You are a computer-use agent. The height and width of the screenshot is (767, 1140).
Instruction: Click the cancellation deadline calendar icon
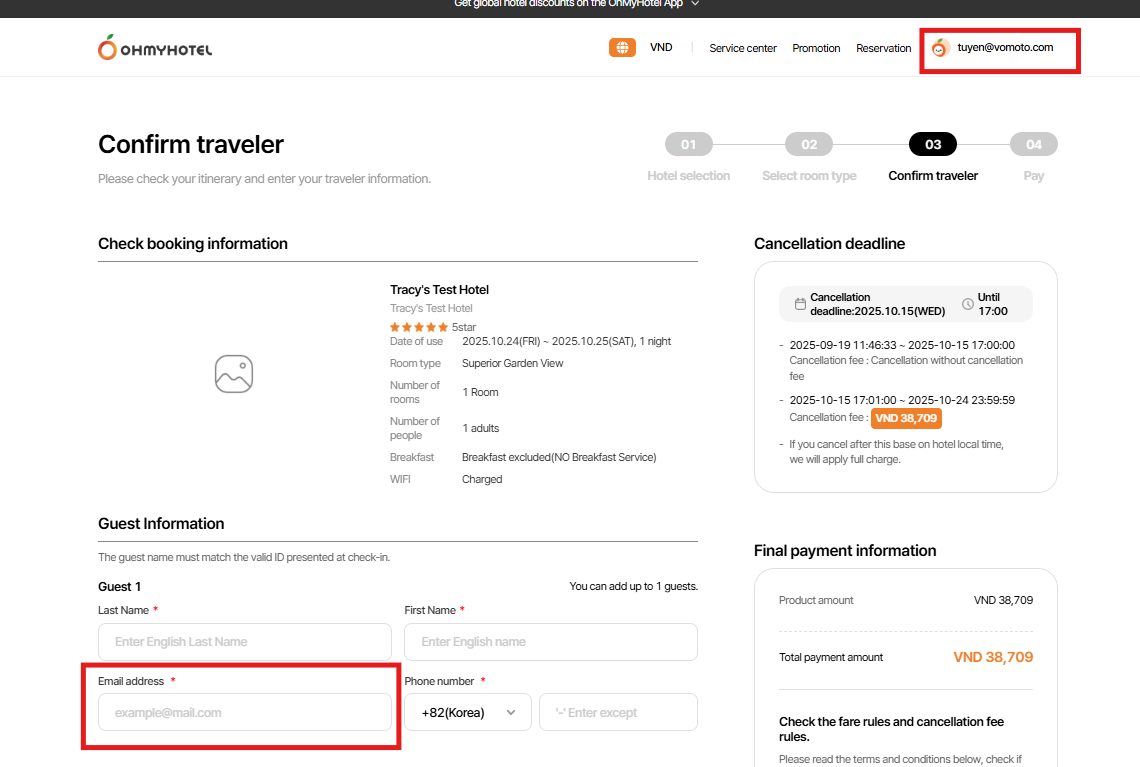click(800, 304)
